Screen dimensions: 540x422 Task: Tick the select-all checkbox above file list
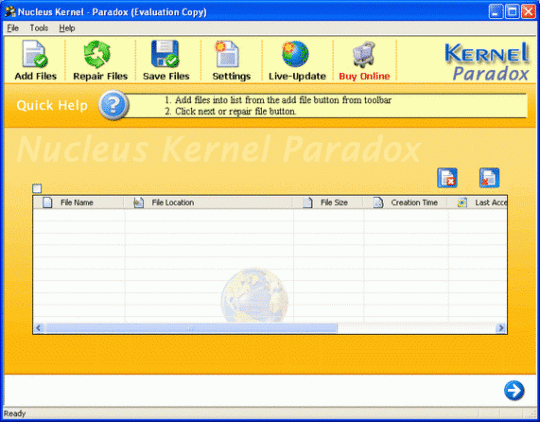pos(37,188)
